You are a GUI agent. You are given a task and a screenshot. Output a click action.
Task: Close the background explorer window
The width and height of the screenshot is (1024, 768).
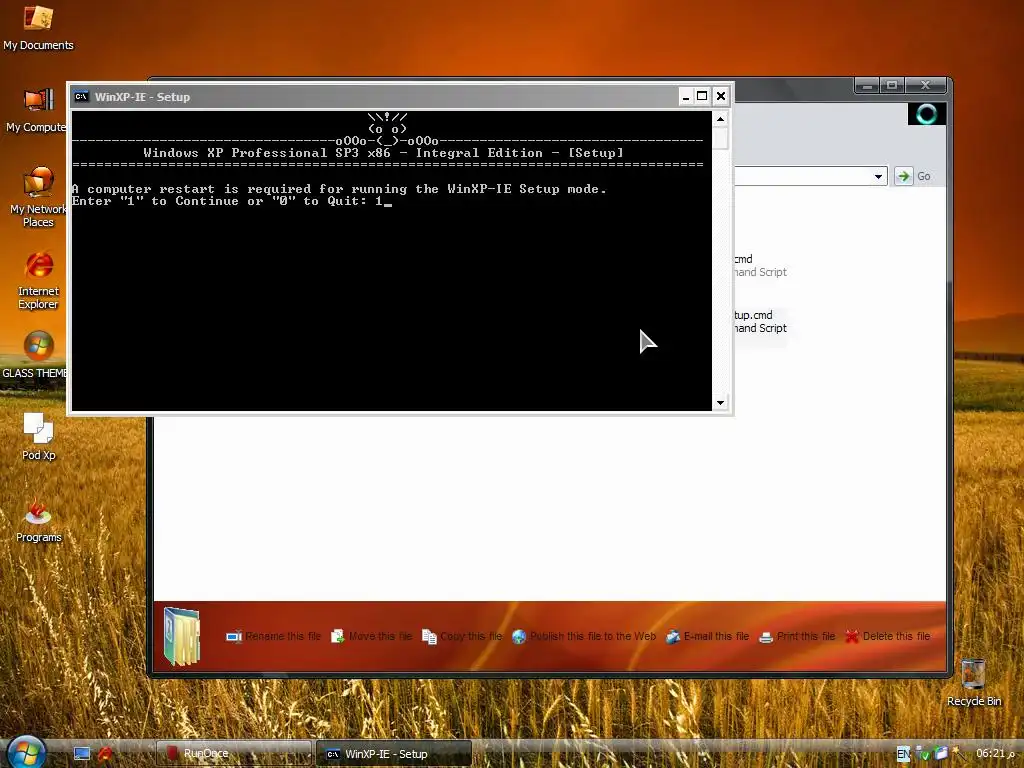(925, 86)
